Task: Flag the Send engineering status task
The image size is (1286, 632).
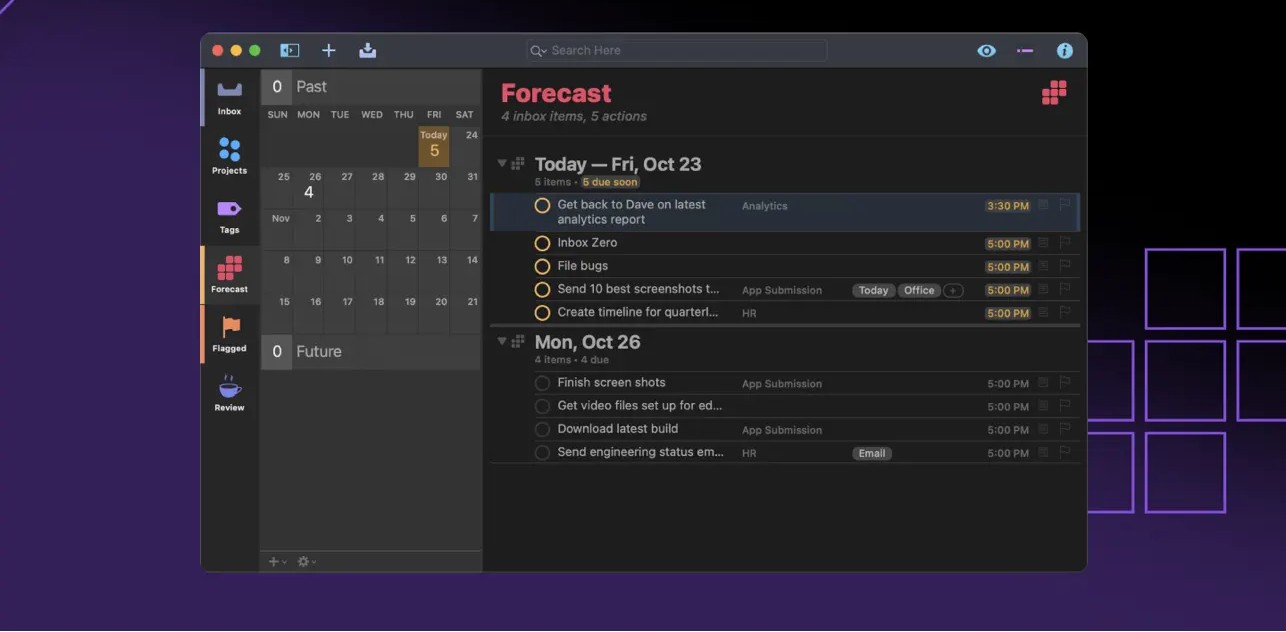Action: [1064, 452]
